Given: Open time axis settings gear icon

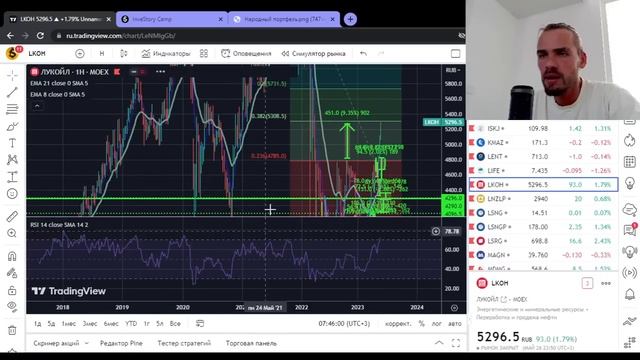Looking at the screenshot, I should 454,308.
